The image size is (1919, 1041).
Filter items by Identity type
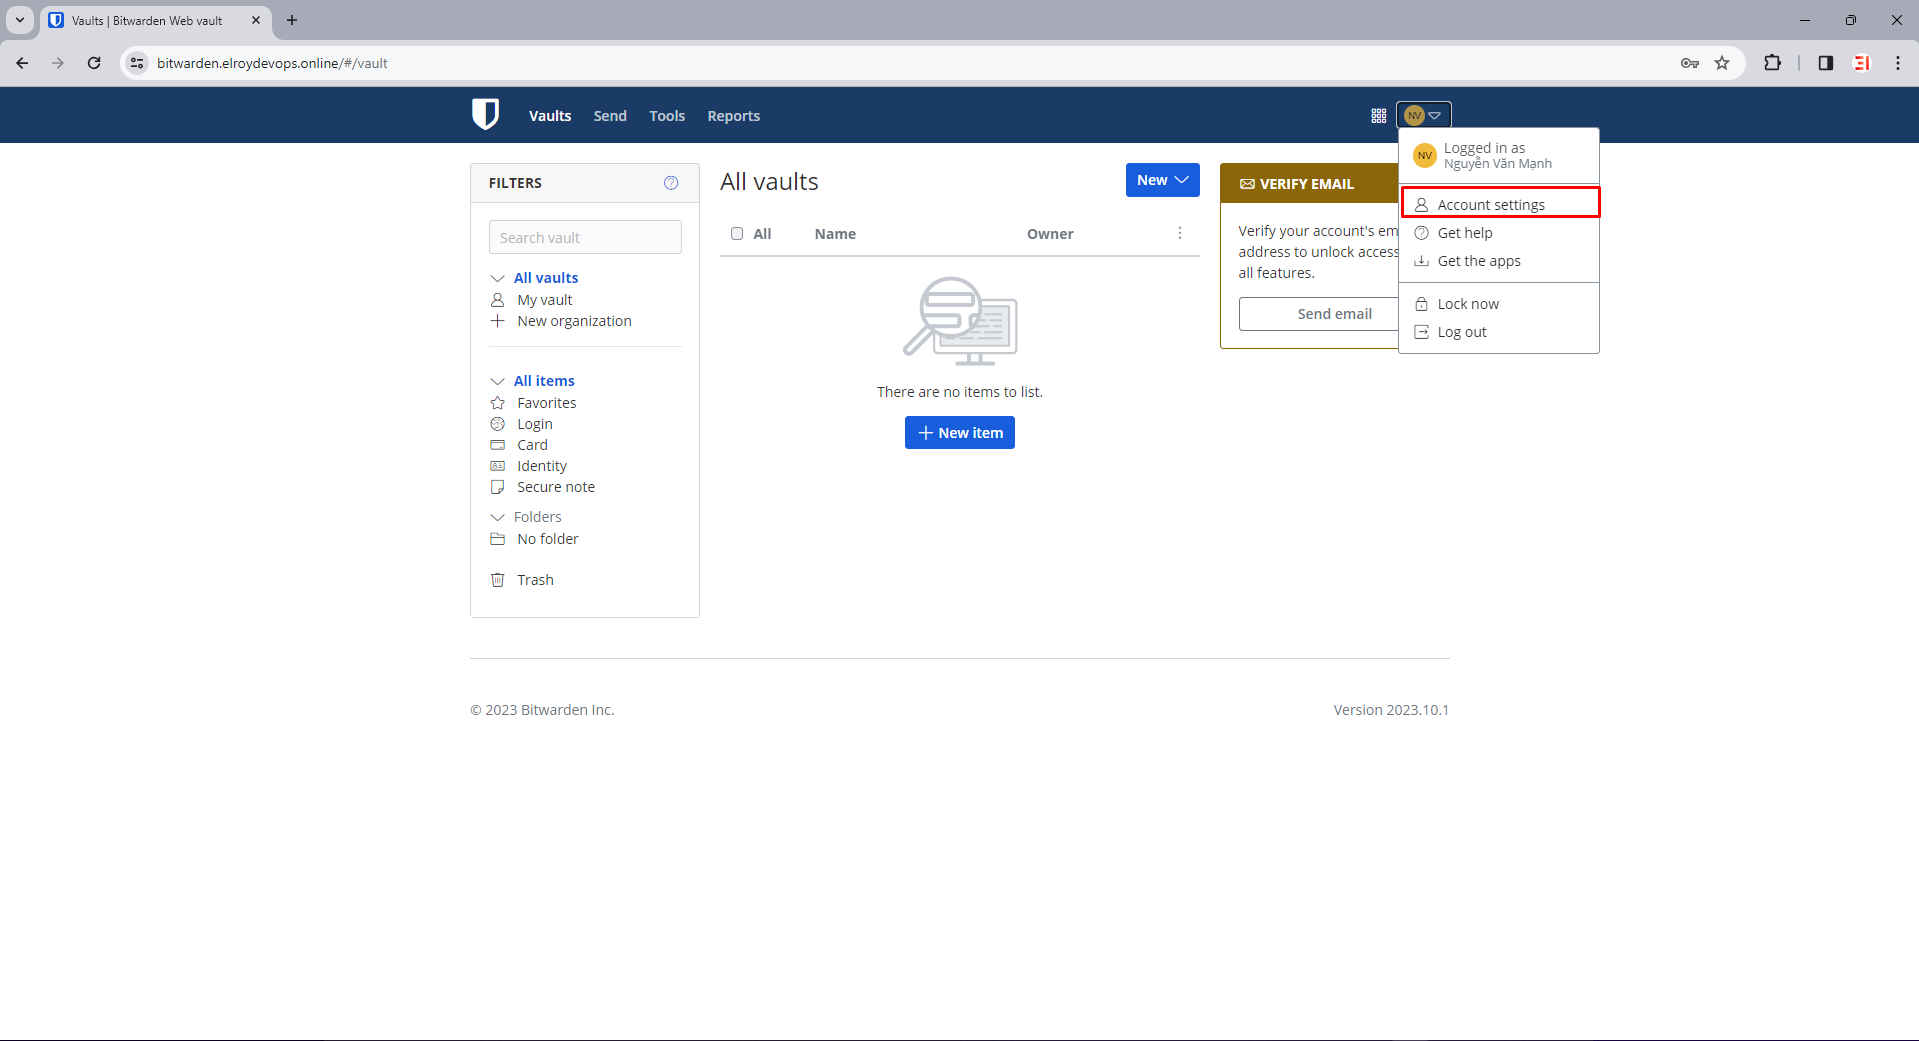pos(542,466)
